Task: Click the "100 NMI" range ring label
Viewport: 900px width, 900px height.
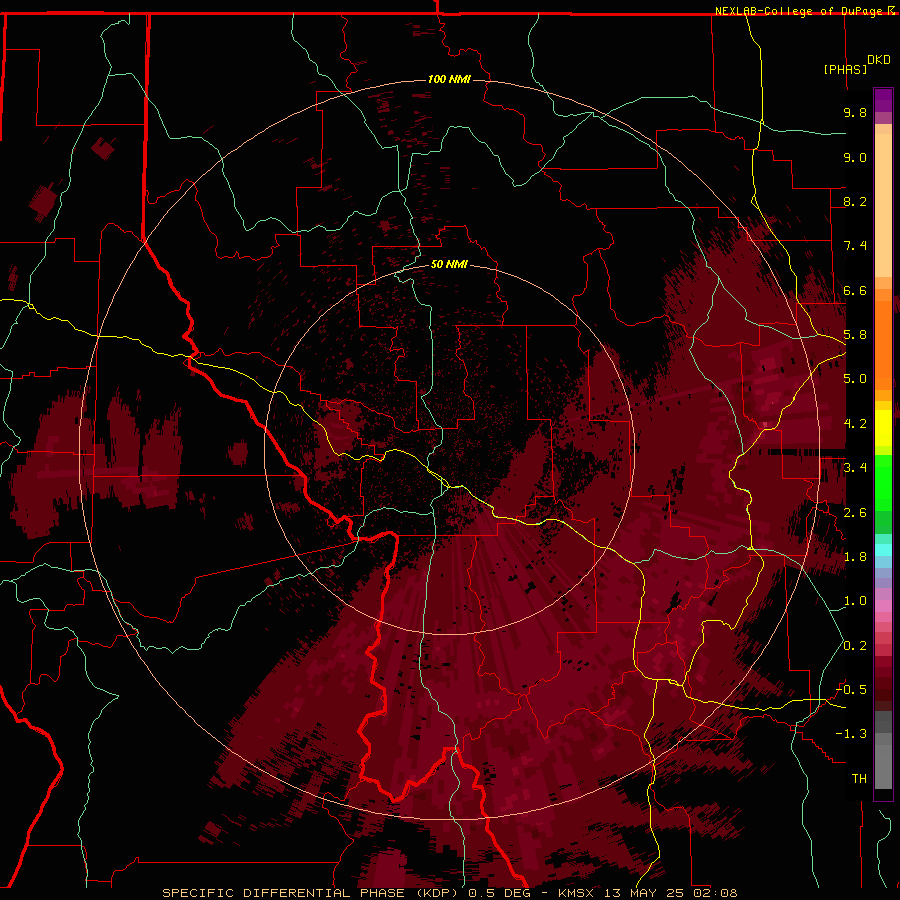Action: [449, 79]
